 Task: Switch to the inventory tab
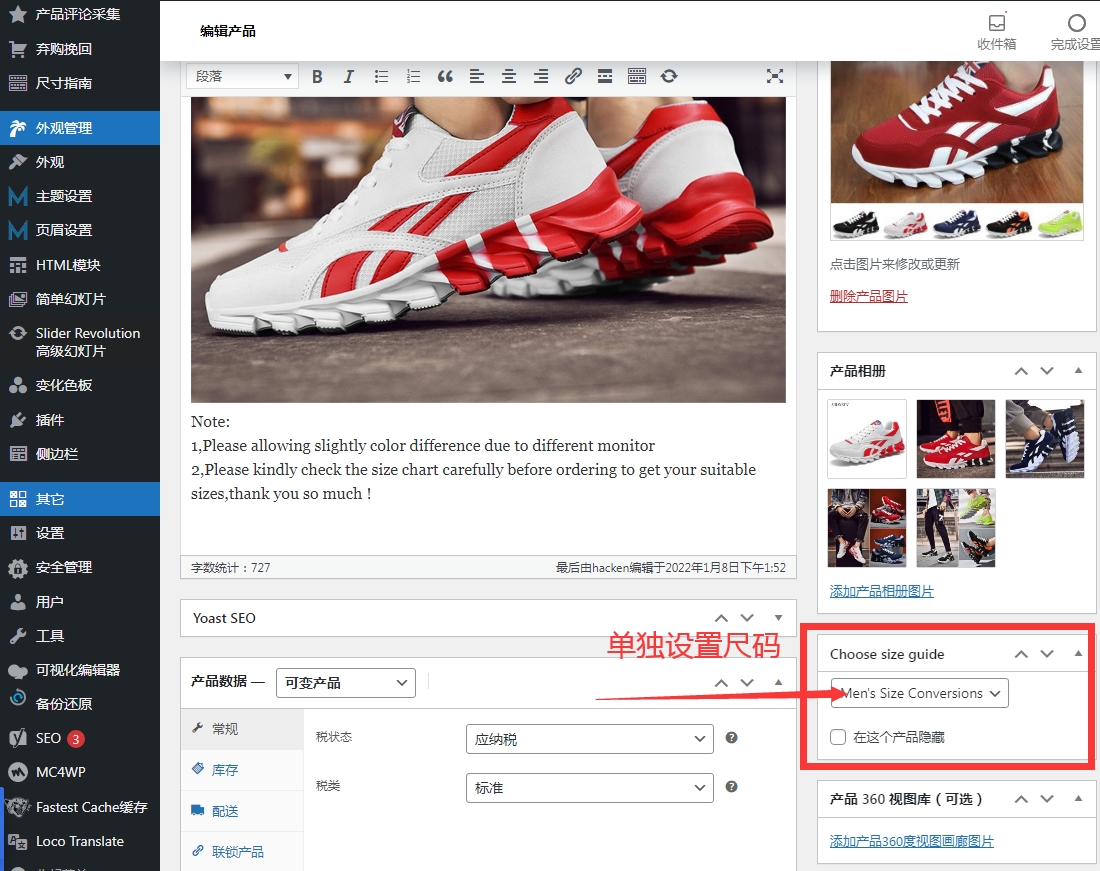click(225, 770)
